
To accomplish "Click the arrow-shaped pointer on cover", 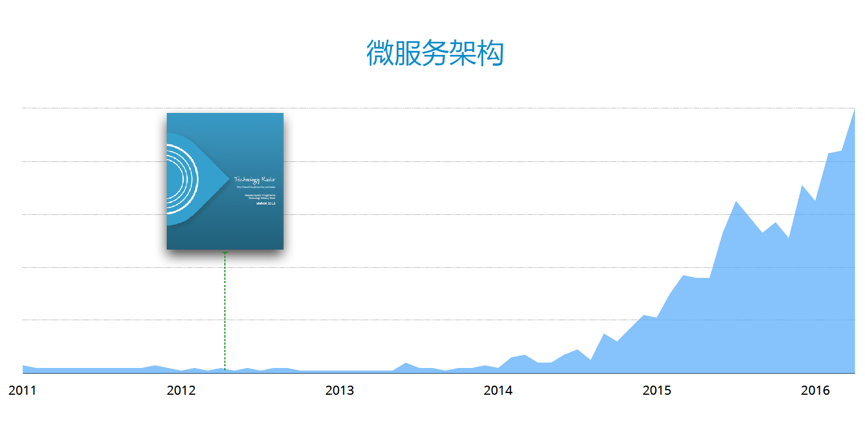I will coord(197,179).
